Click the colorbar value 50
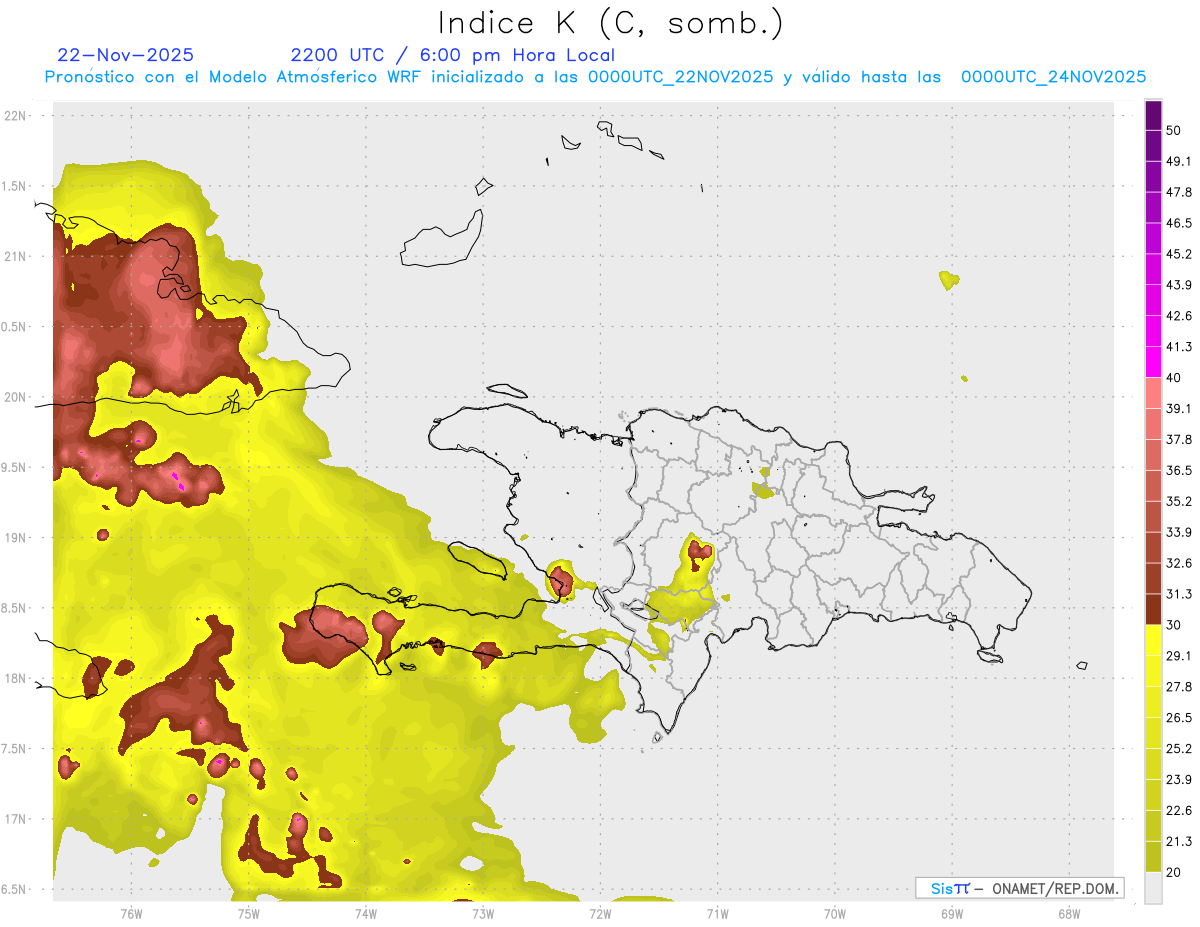This screenshot has height=927, width=1200. coord(1174,131)
